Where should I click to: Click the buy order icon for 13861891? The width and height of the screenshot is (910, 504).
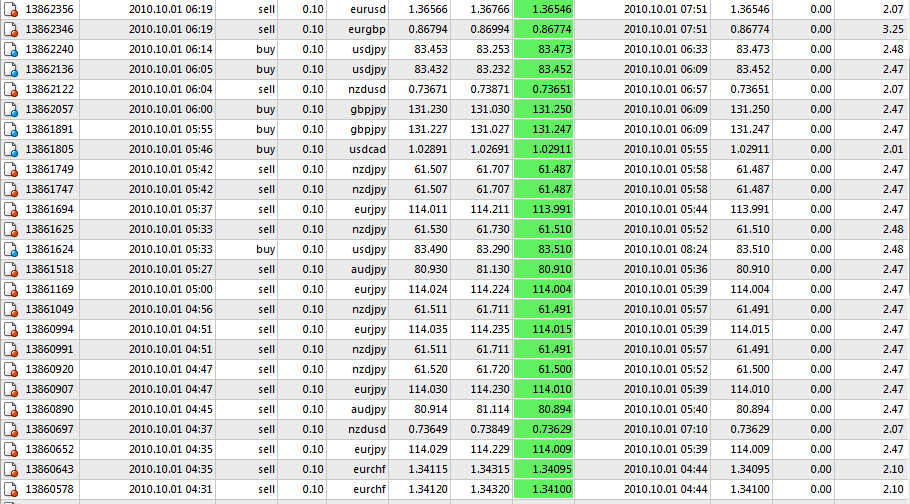[x=10, y=129]
